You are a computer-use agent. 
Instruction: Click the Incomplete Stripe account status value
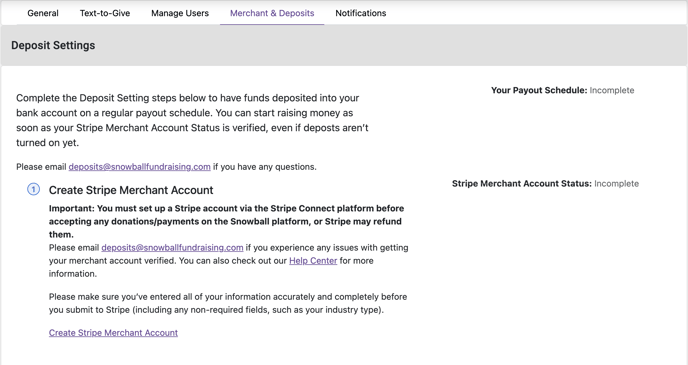616,184
